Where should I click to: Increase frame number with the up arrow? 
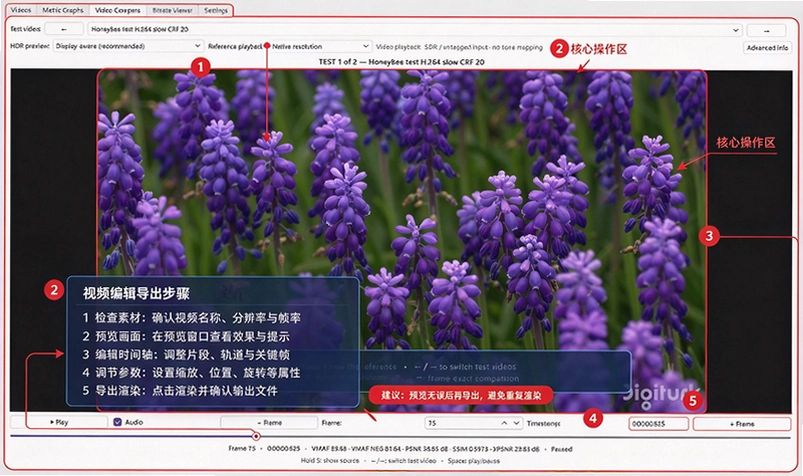click(504, 423)
